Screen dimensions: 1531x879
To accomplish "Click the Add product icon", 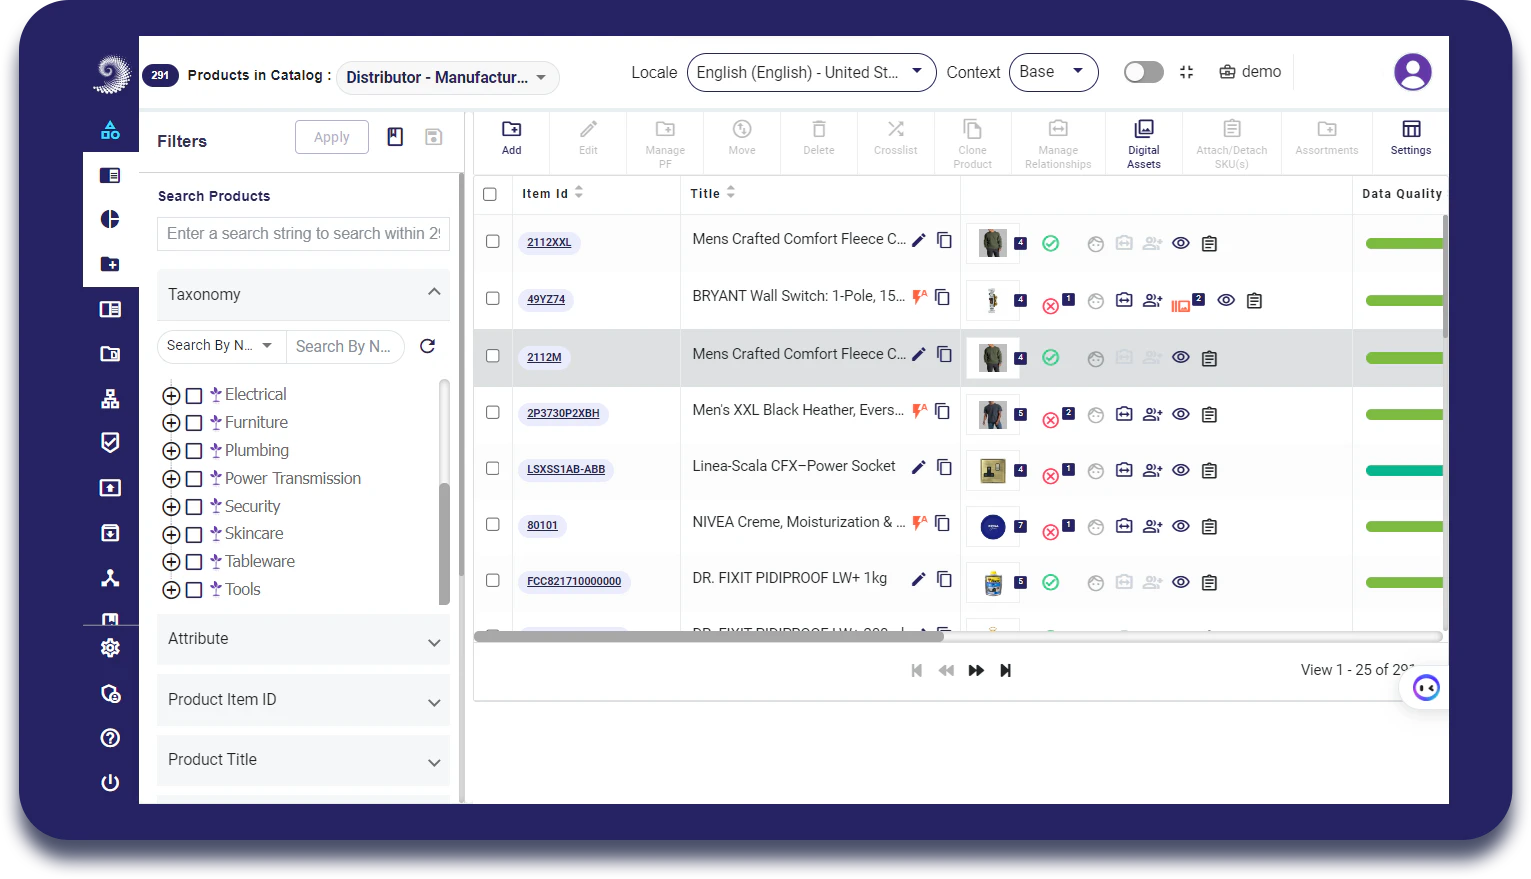I will coord(511,140).
